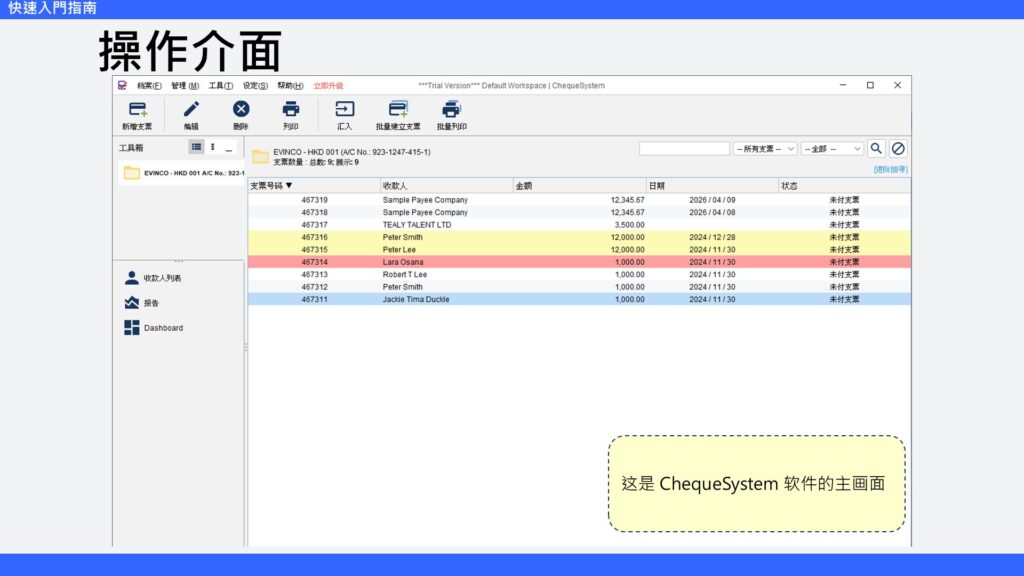Open the 设定(S) menu
Viewport: 1024px width, 576px height.
[255, 86]
